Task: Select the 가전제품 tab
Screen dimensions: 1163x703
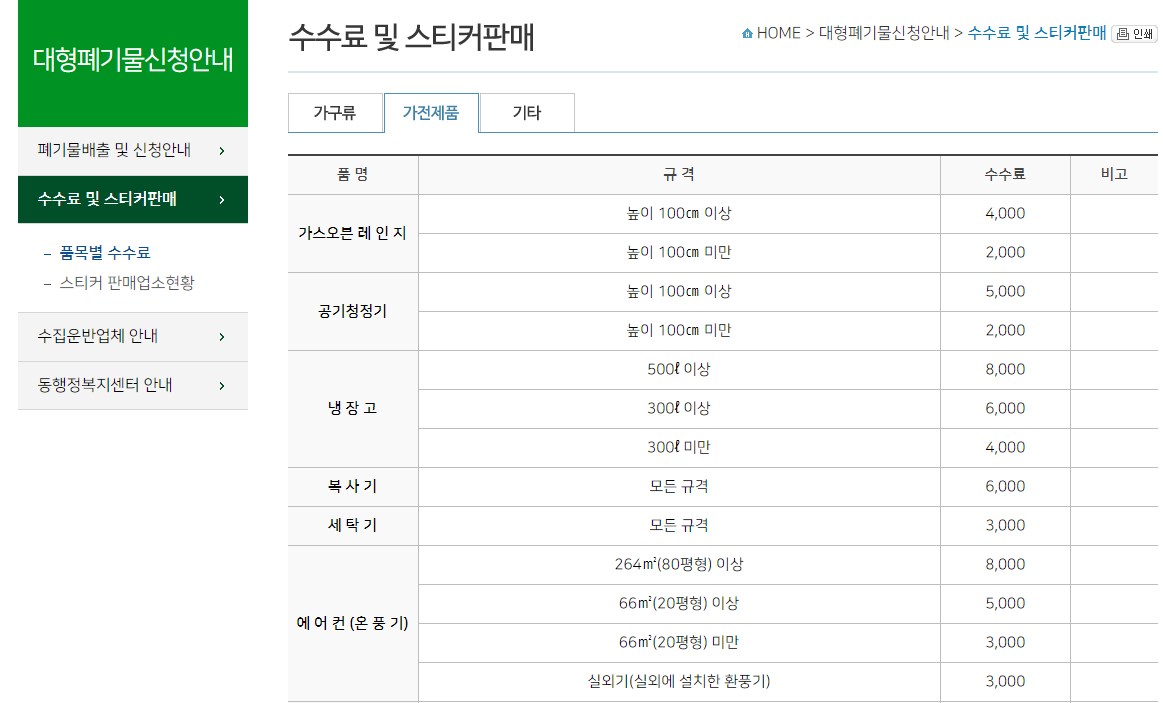Action: coord(431,113)
